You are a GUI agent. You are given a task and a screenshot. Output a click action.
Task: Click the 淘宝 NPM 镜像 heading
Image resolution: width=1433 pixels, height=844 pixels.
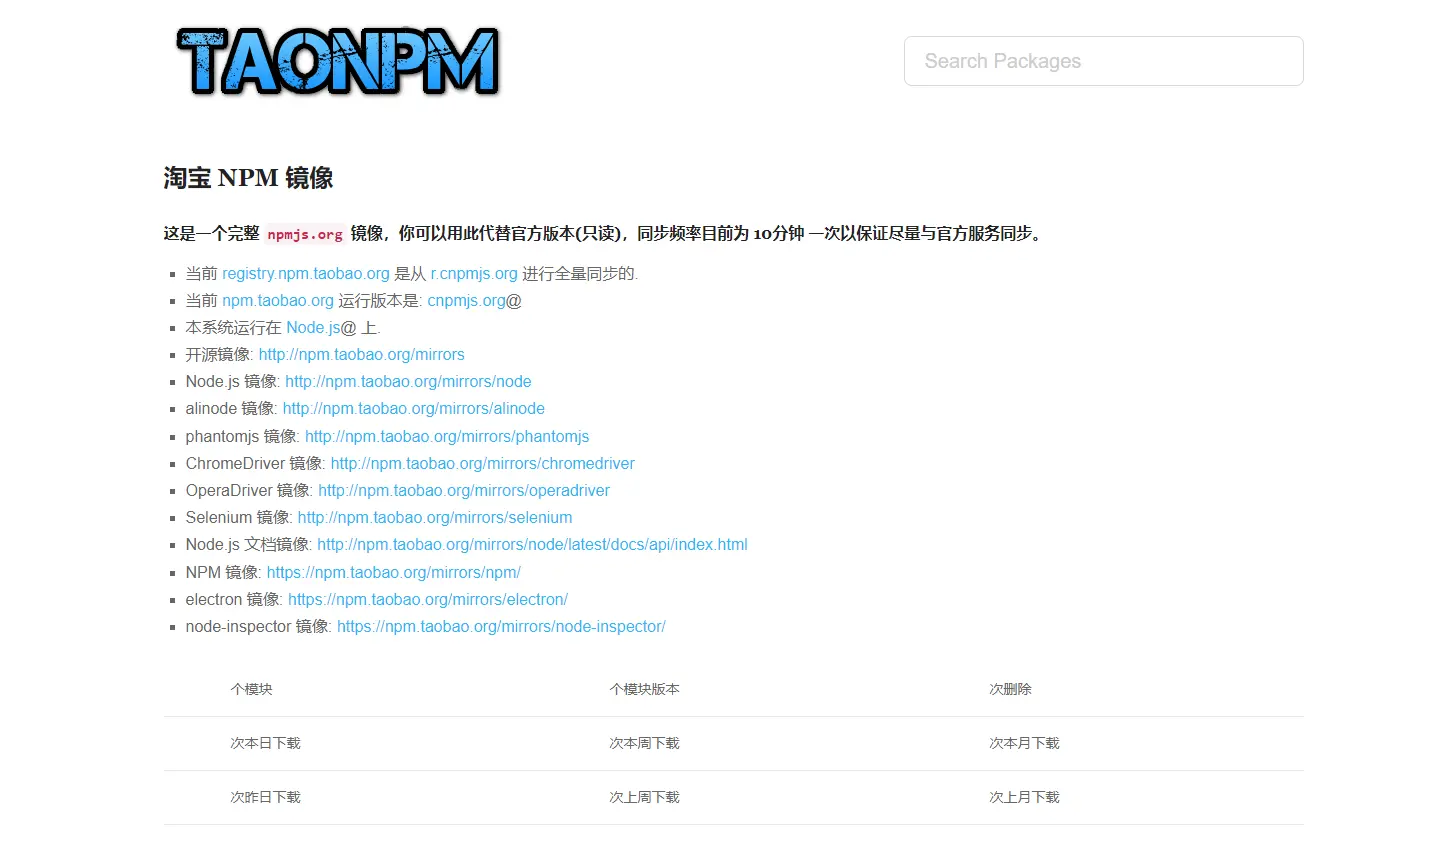click(248, 178)
